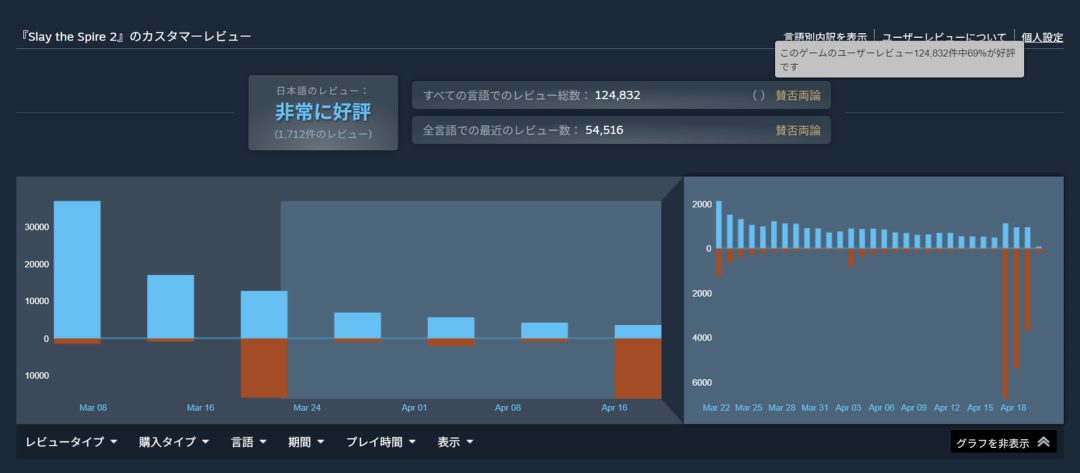Open the ユーザーレビューについて link
The height and width of the screenshot is (473, 1080).
(944, 37)
